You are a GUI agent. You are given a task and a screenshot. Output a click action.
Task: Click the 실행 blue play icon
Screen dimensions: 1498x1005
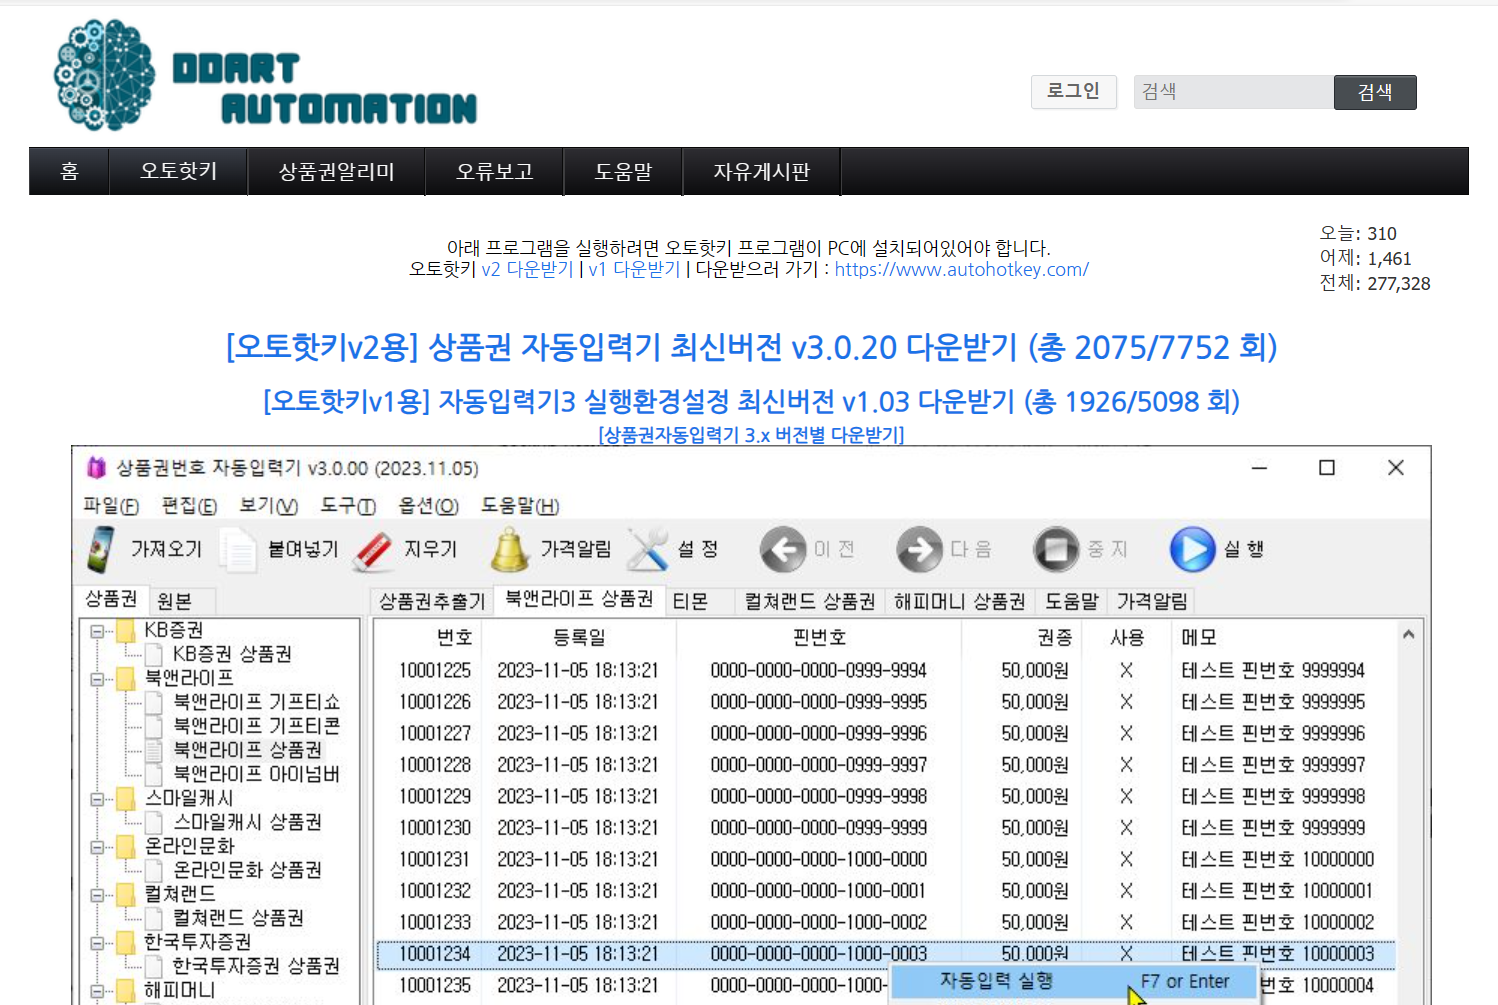1193,549
